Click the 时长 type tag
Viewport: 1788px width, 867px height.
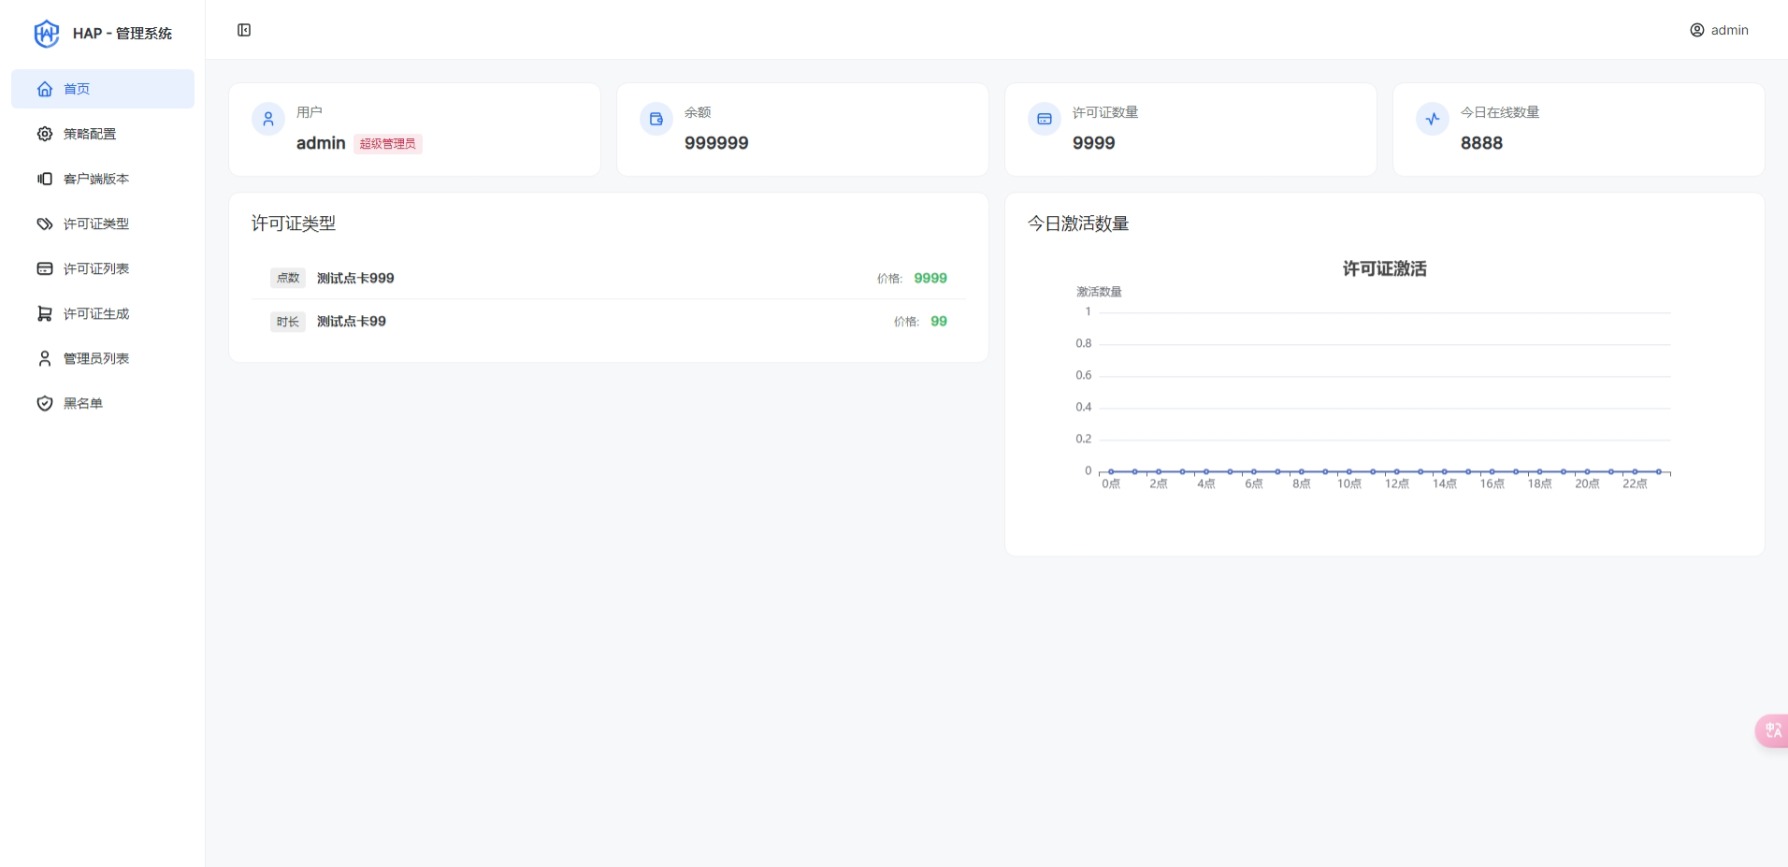click(x=288, y=322)
